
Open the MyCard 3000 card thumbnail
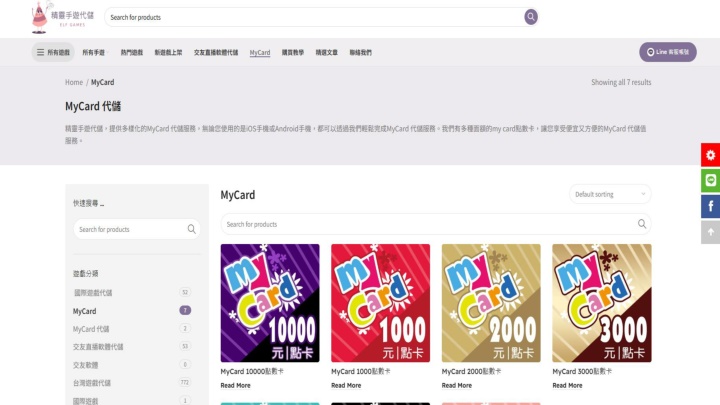tap(602, 303)
